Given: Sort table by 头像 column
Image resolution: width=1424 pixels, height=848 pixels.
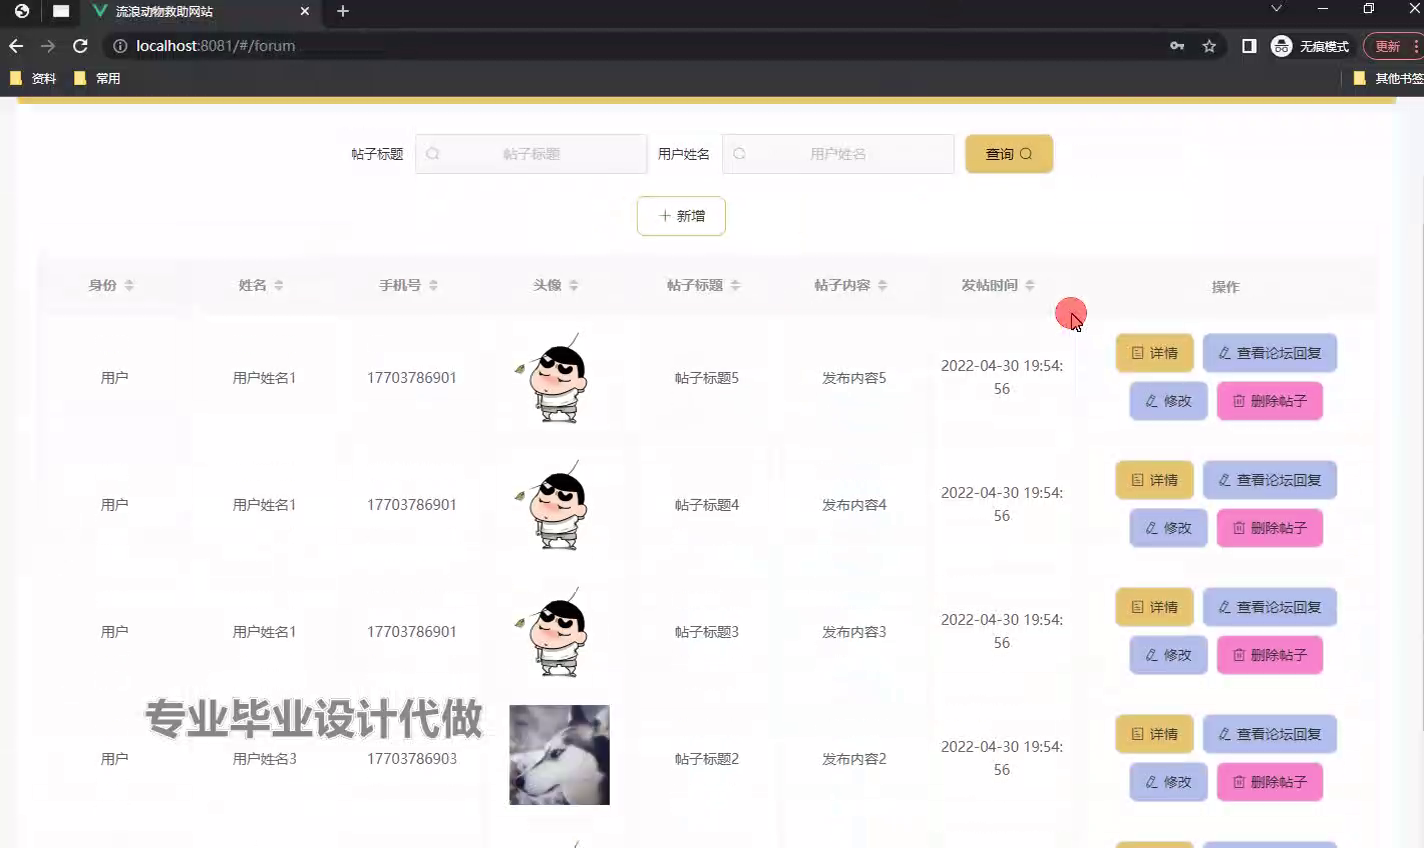Looking at the screenshot, I should [573, 285].
